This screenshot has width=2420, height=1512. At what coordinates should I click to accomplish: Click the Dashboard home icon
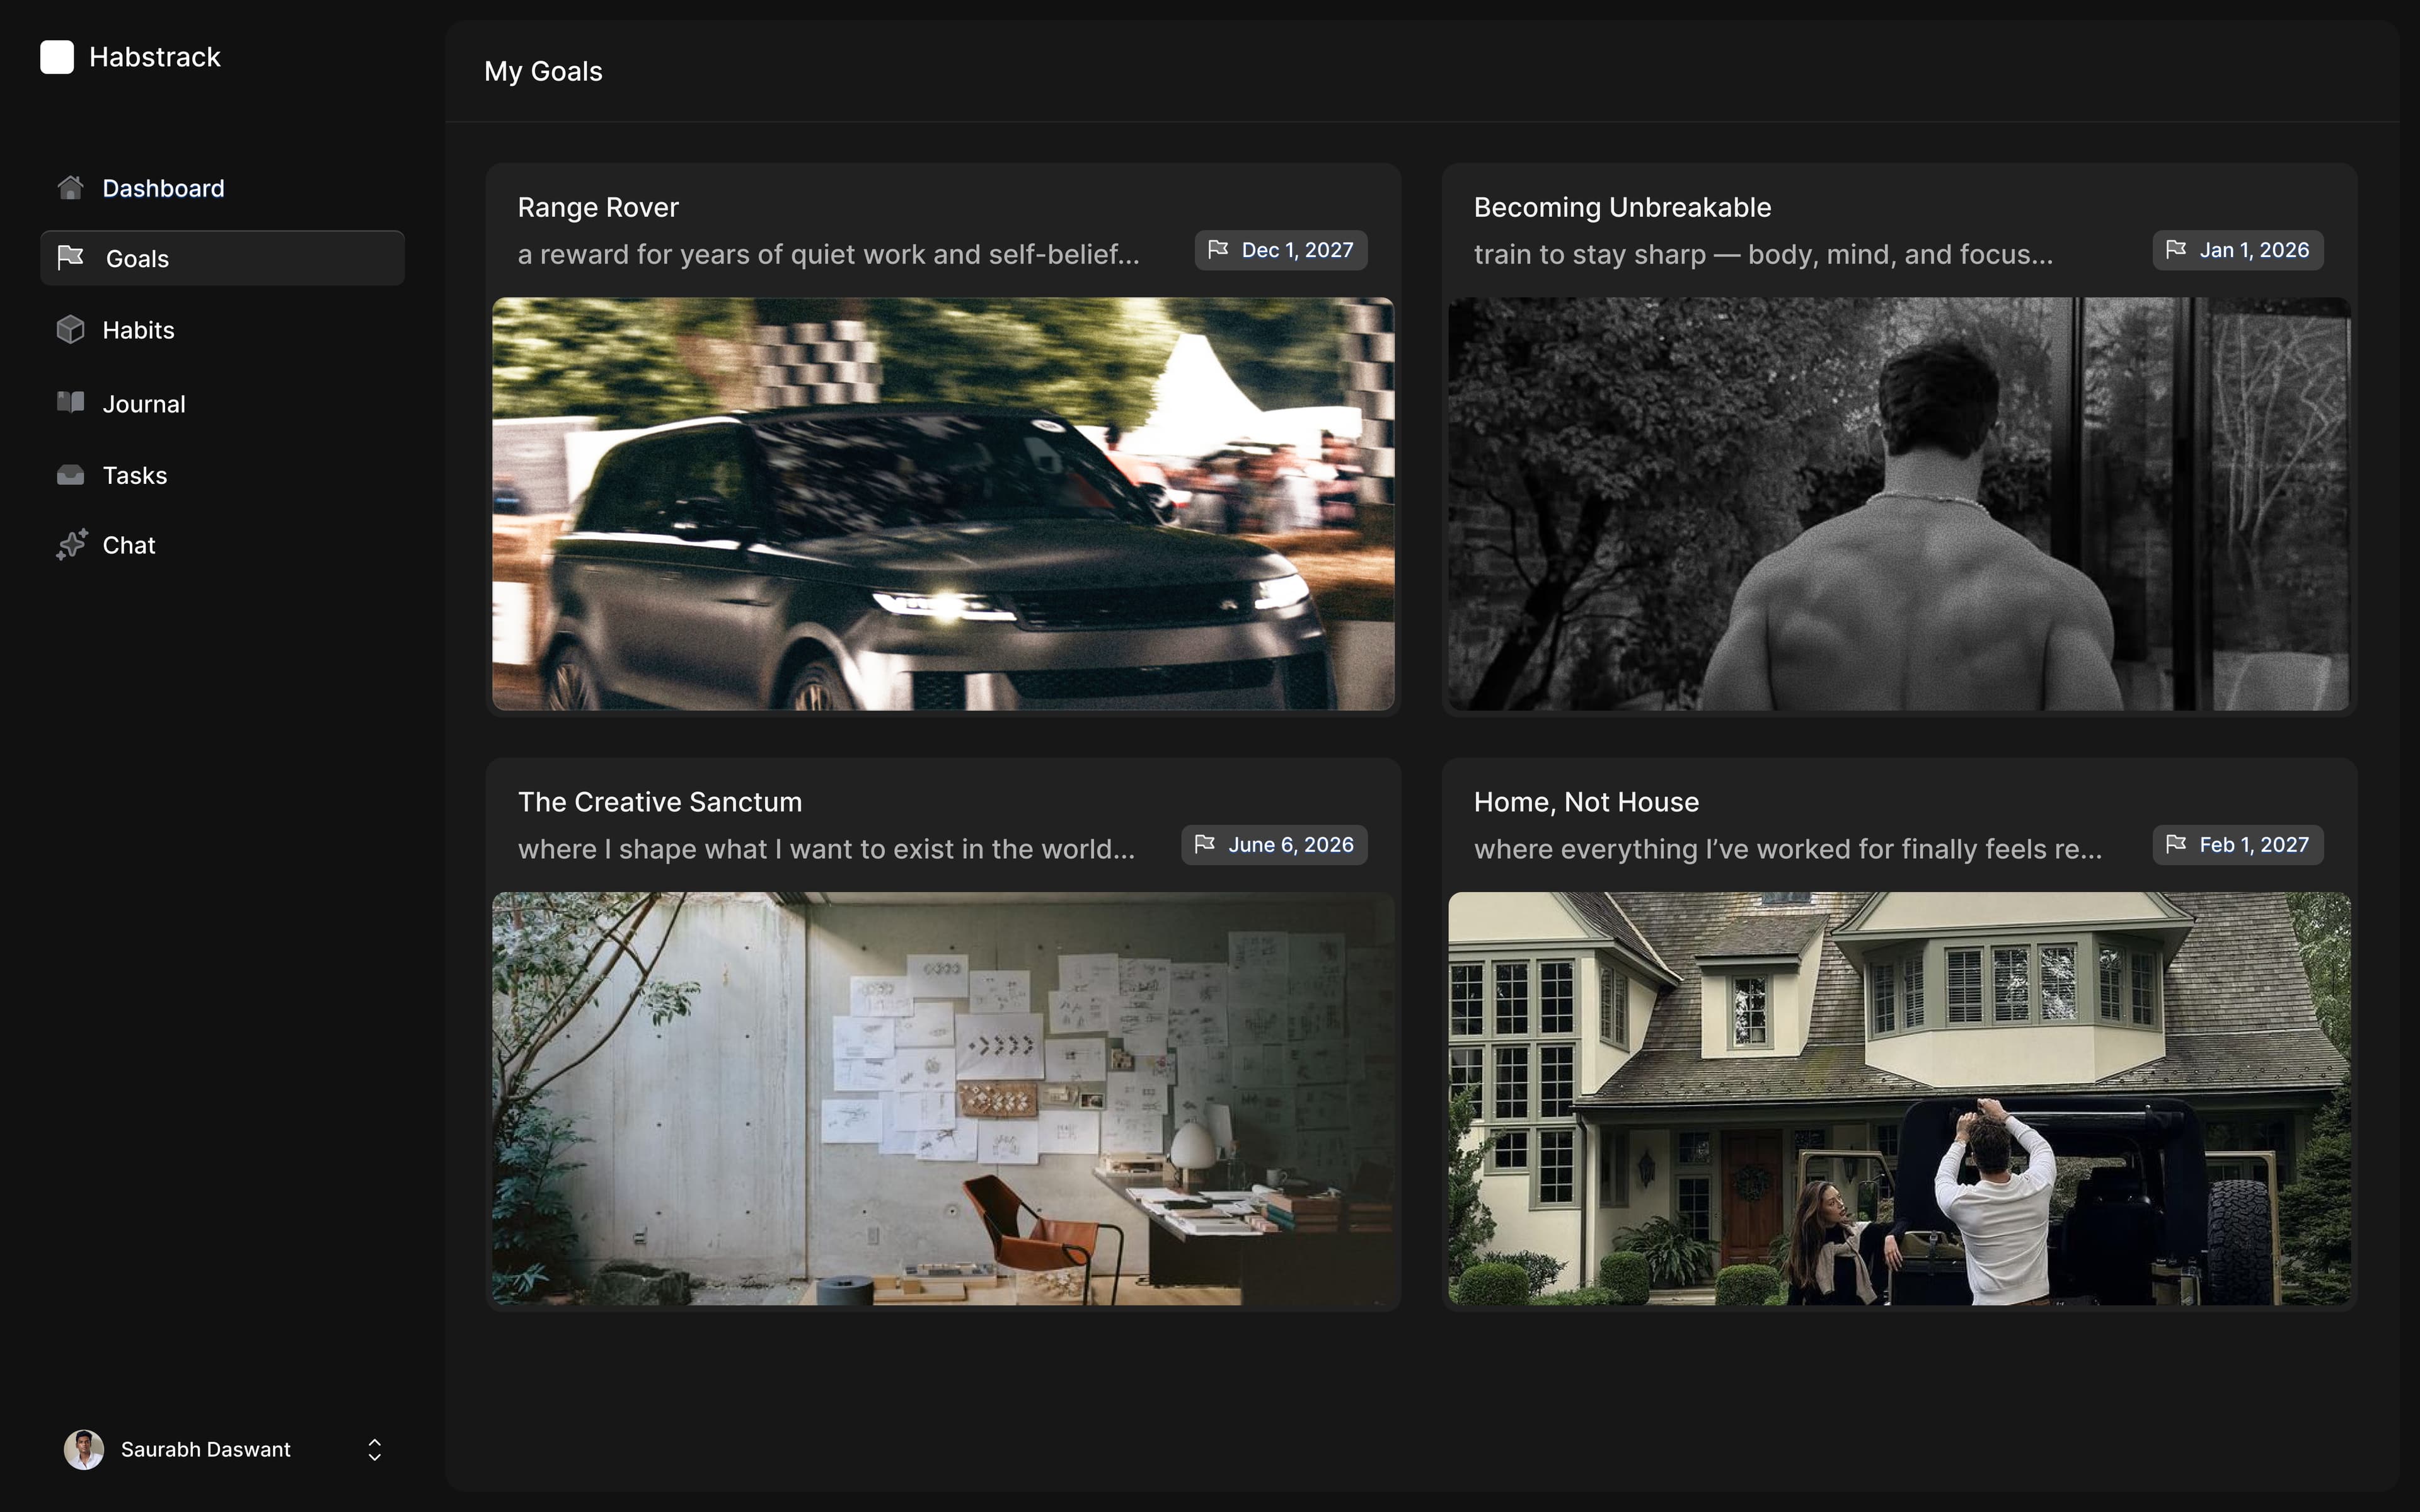click(70, 188)
